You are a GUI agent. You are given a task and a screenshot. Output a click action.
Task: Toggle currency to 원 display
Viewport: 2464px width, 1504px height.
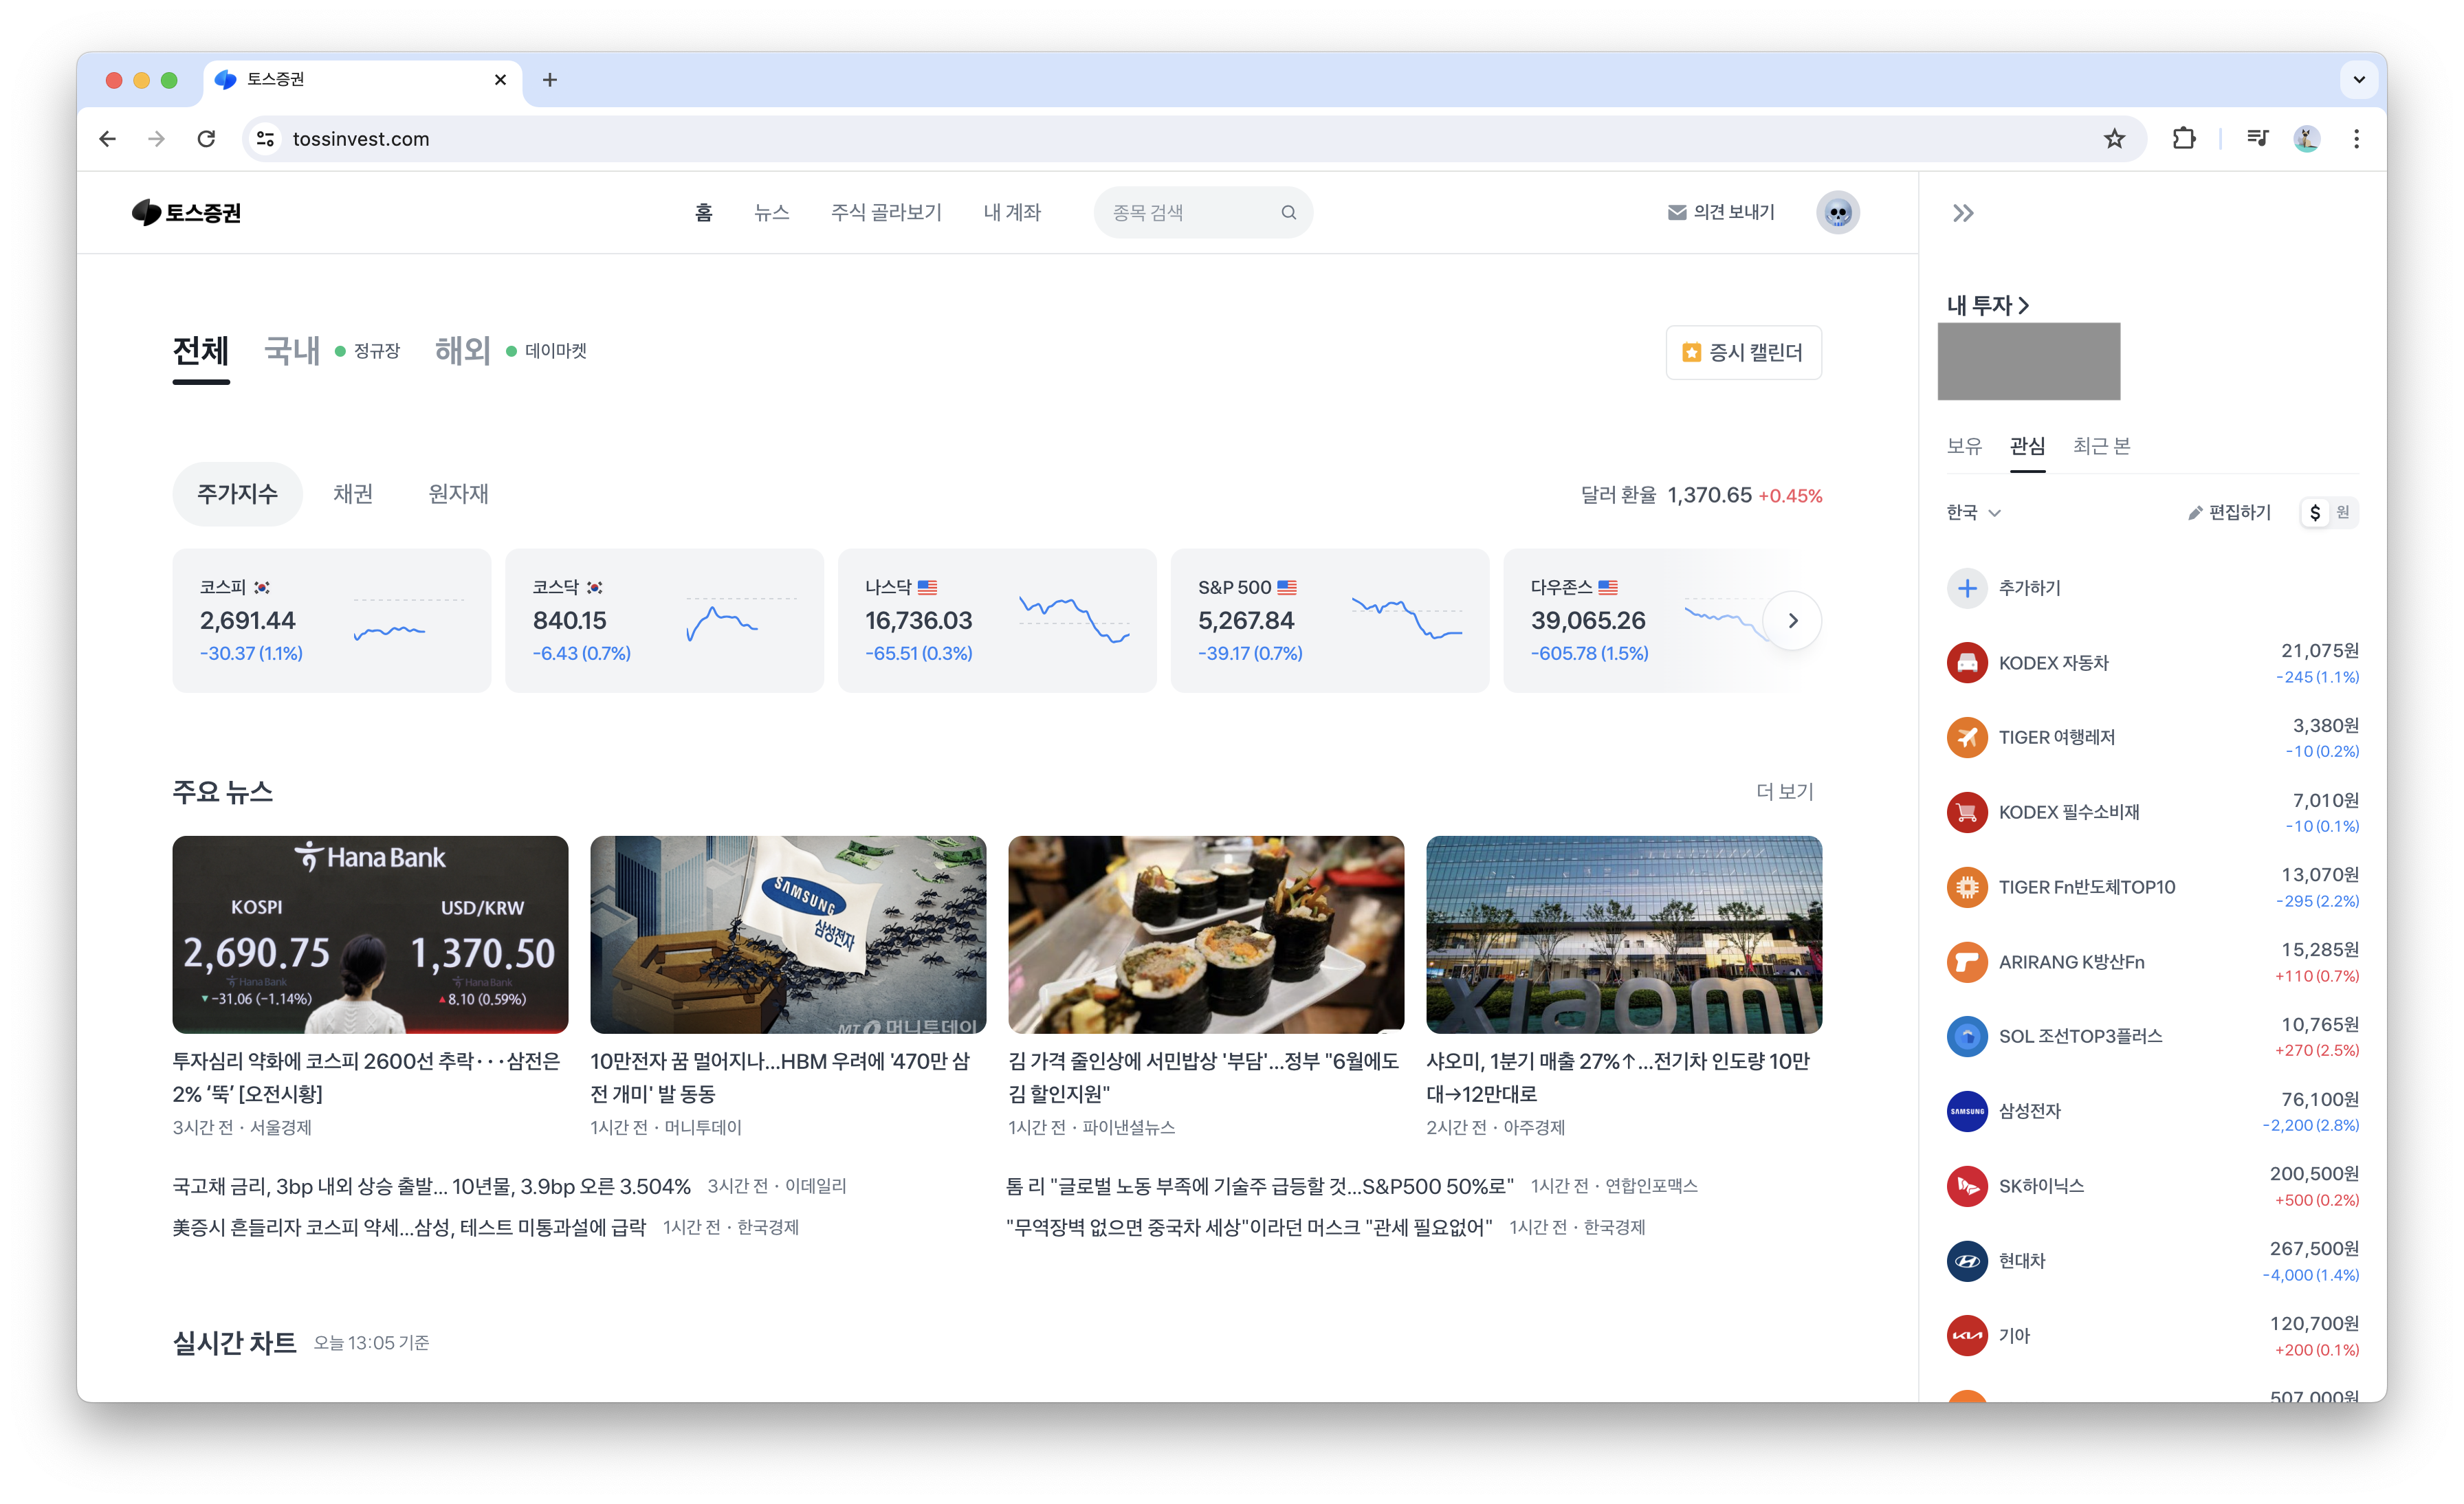2342,513
